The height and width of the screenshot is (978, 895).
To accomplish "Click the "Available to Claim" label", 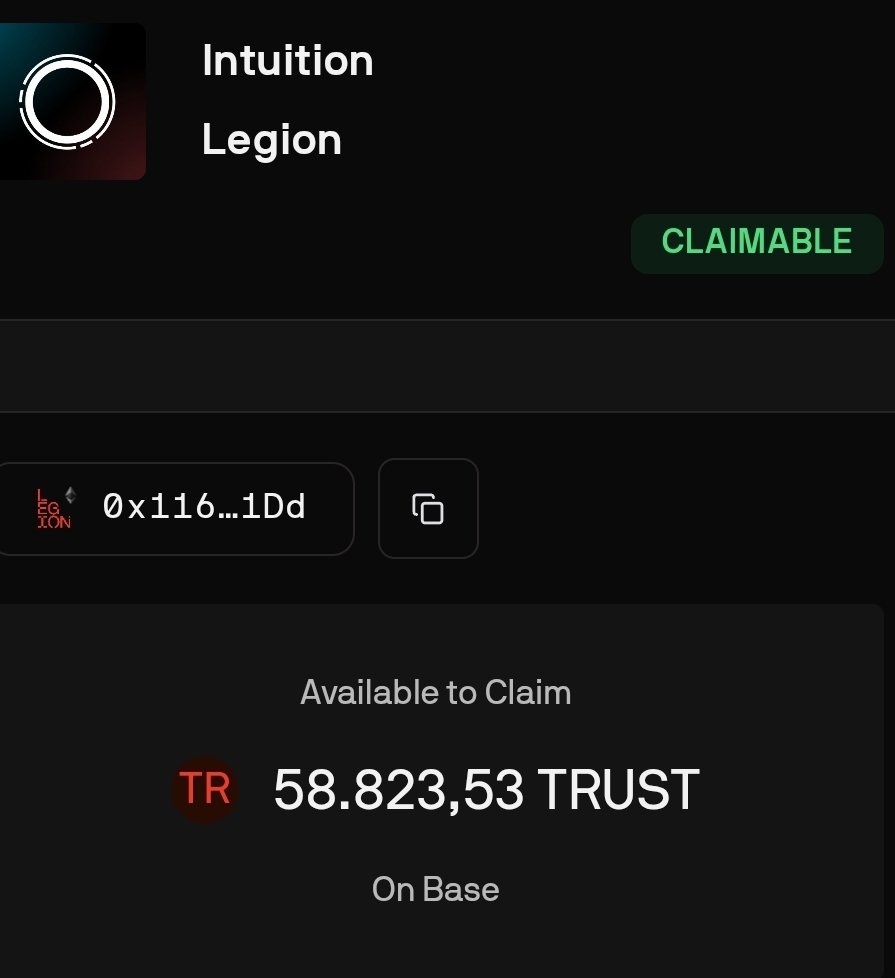I will coord(435,692).
